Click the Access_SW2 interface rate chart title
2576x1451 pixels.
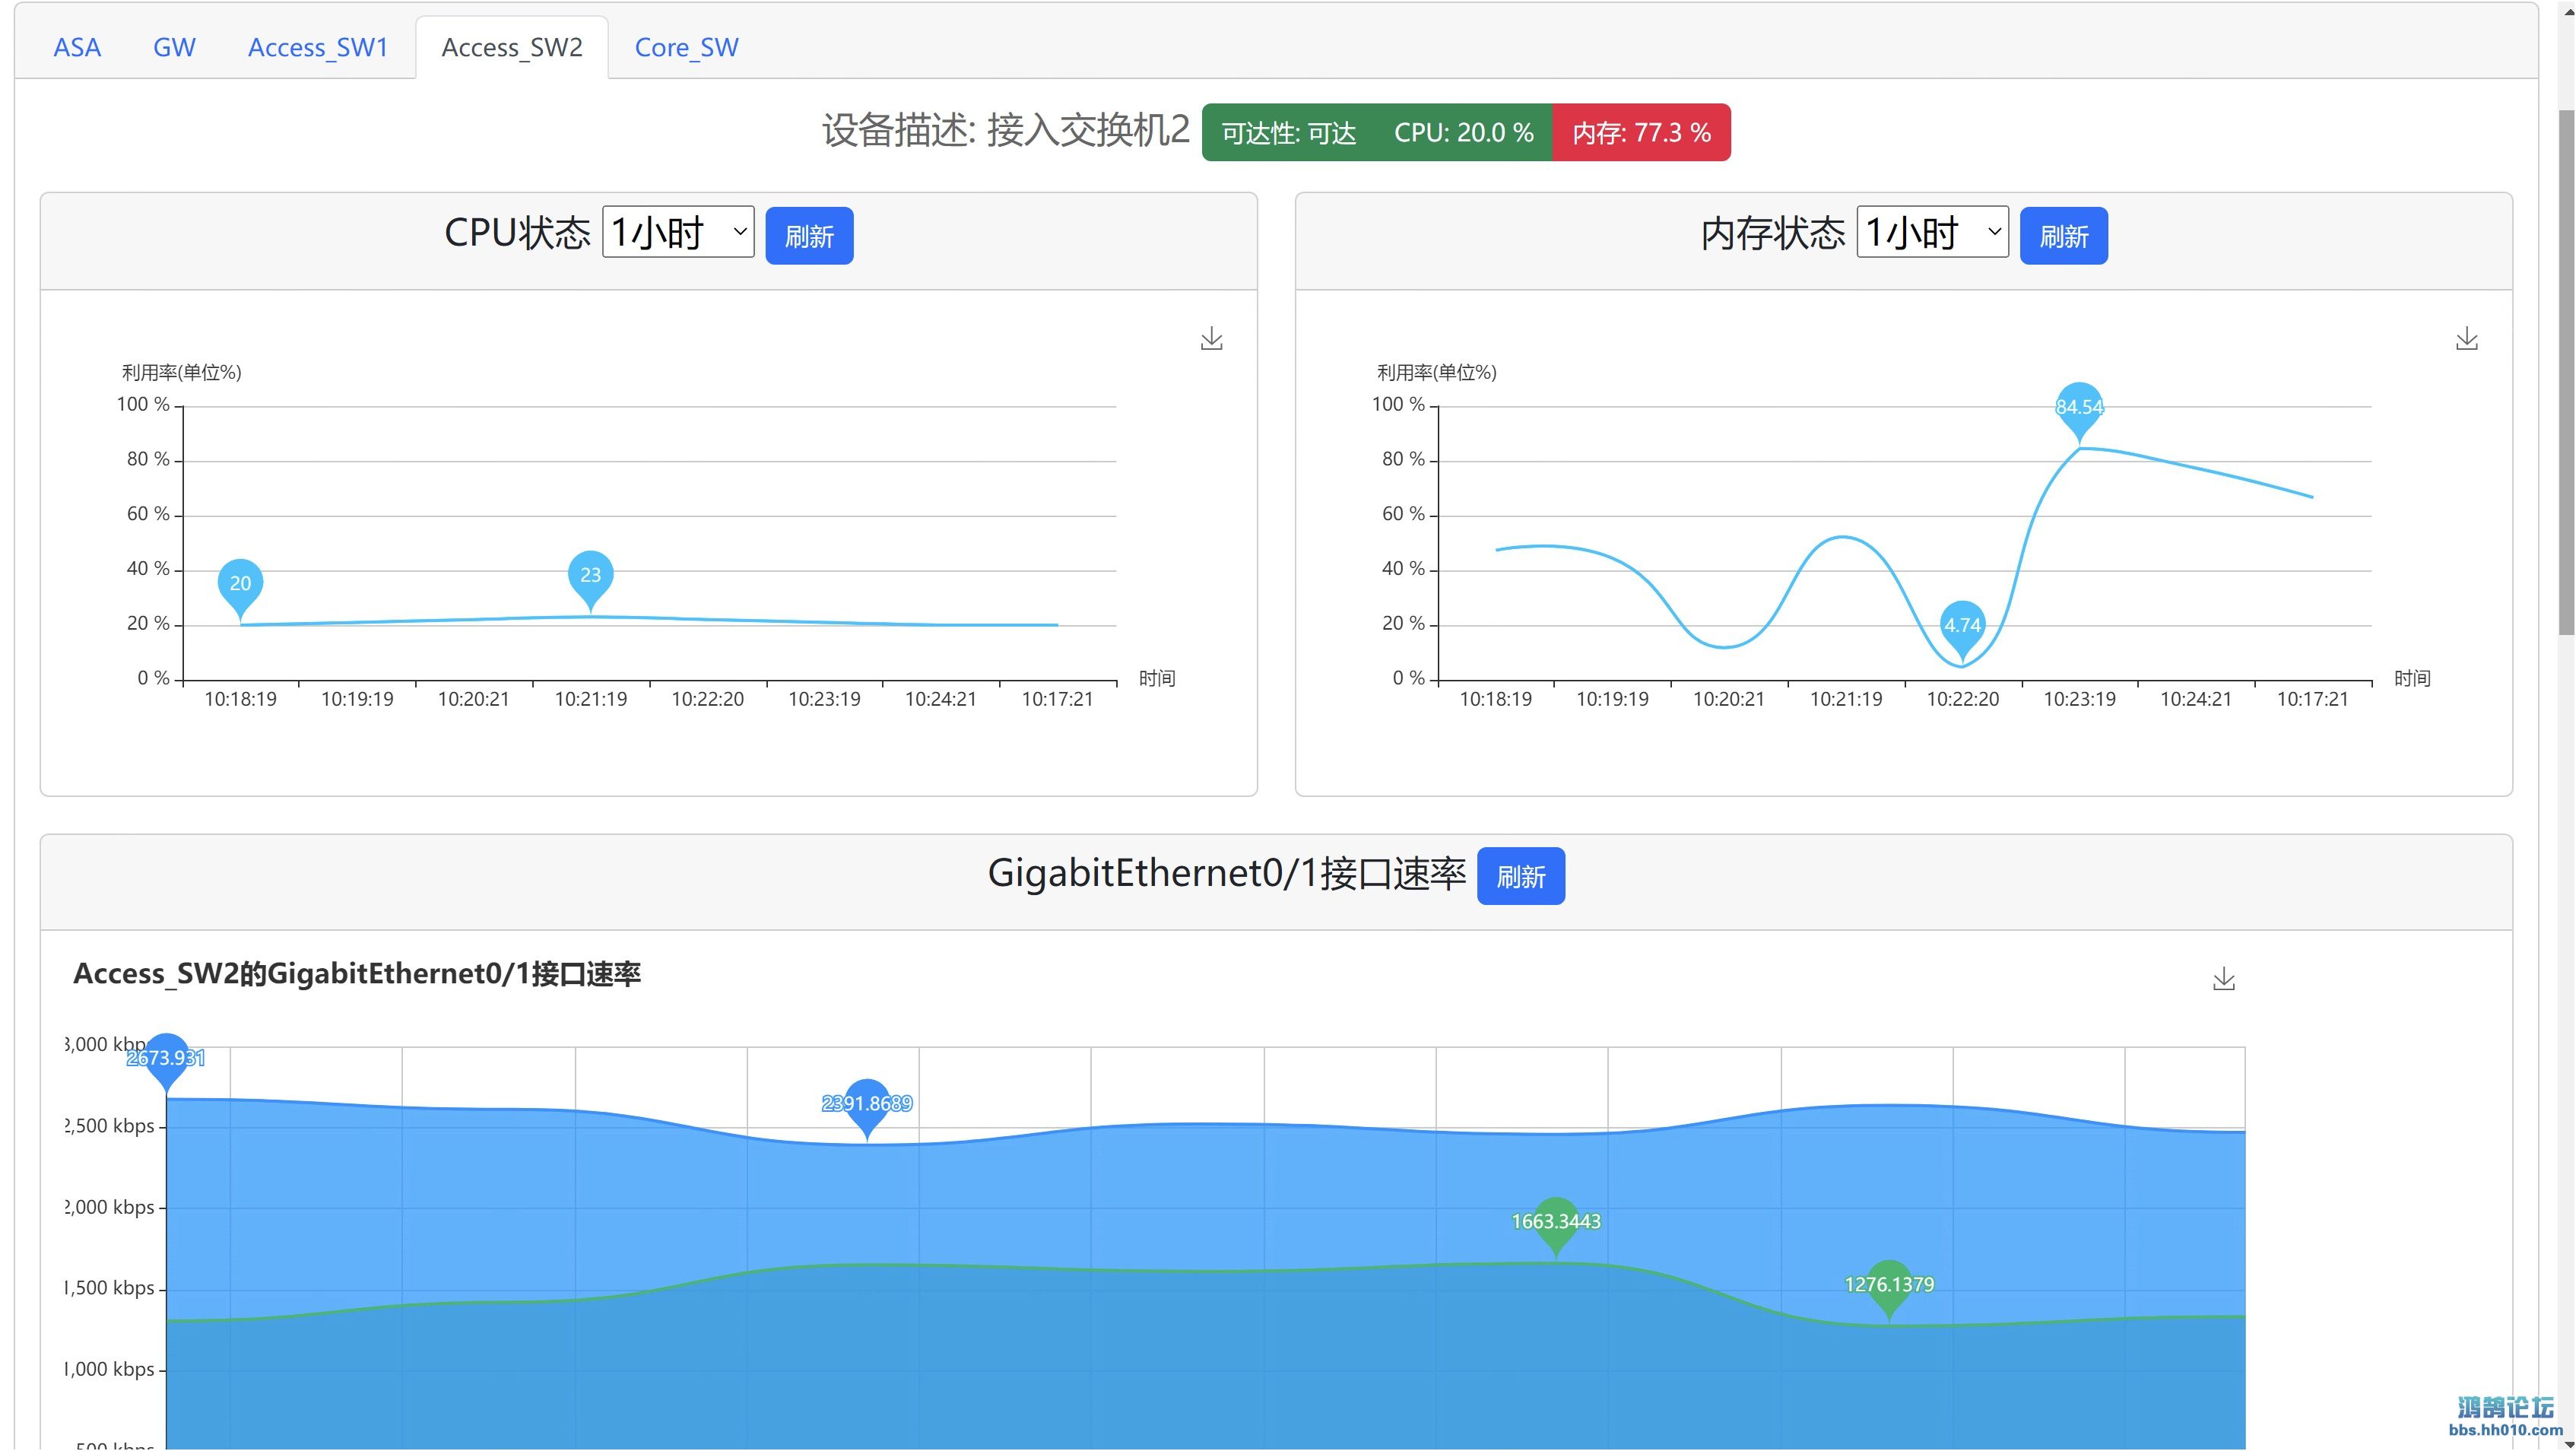pyautogui.click(x=357, y=974)
